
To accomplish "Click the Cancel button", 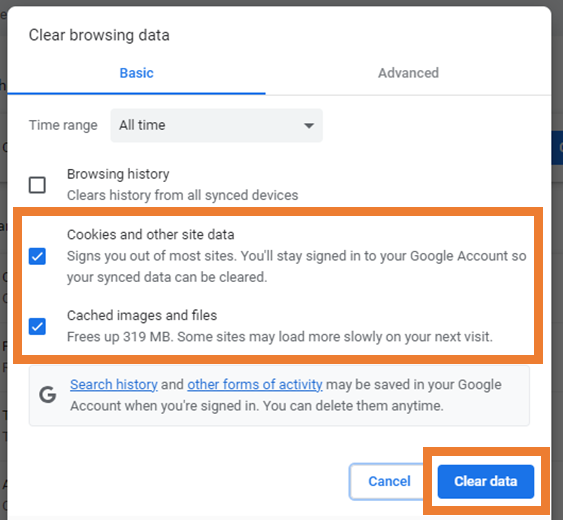I will tap(389, 481).
